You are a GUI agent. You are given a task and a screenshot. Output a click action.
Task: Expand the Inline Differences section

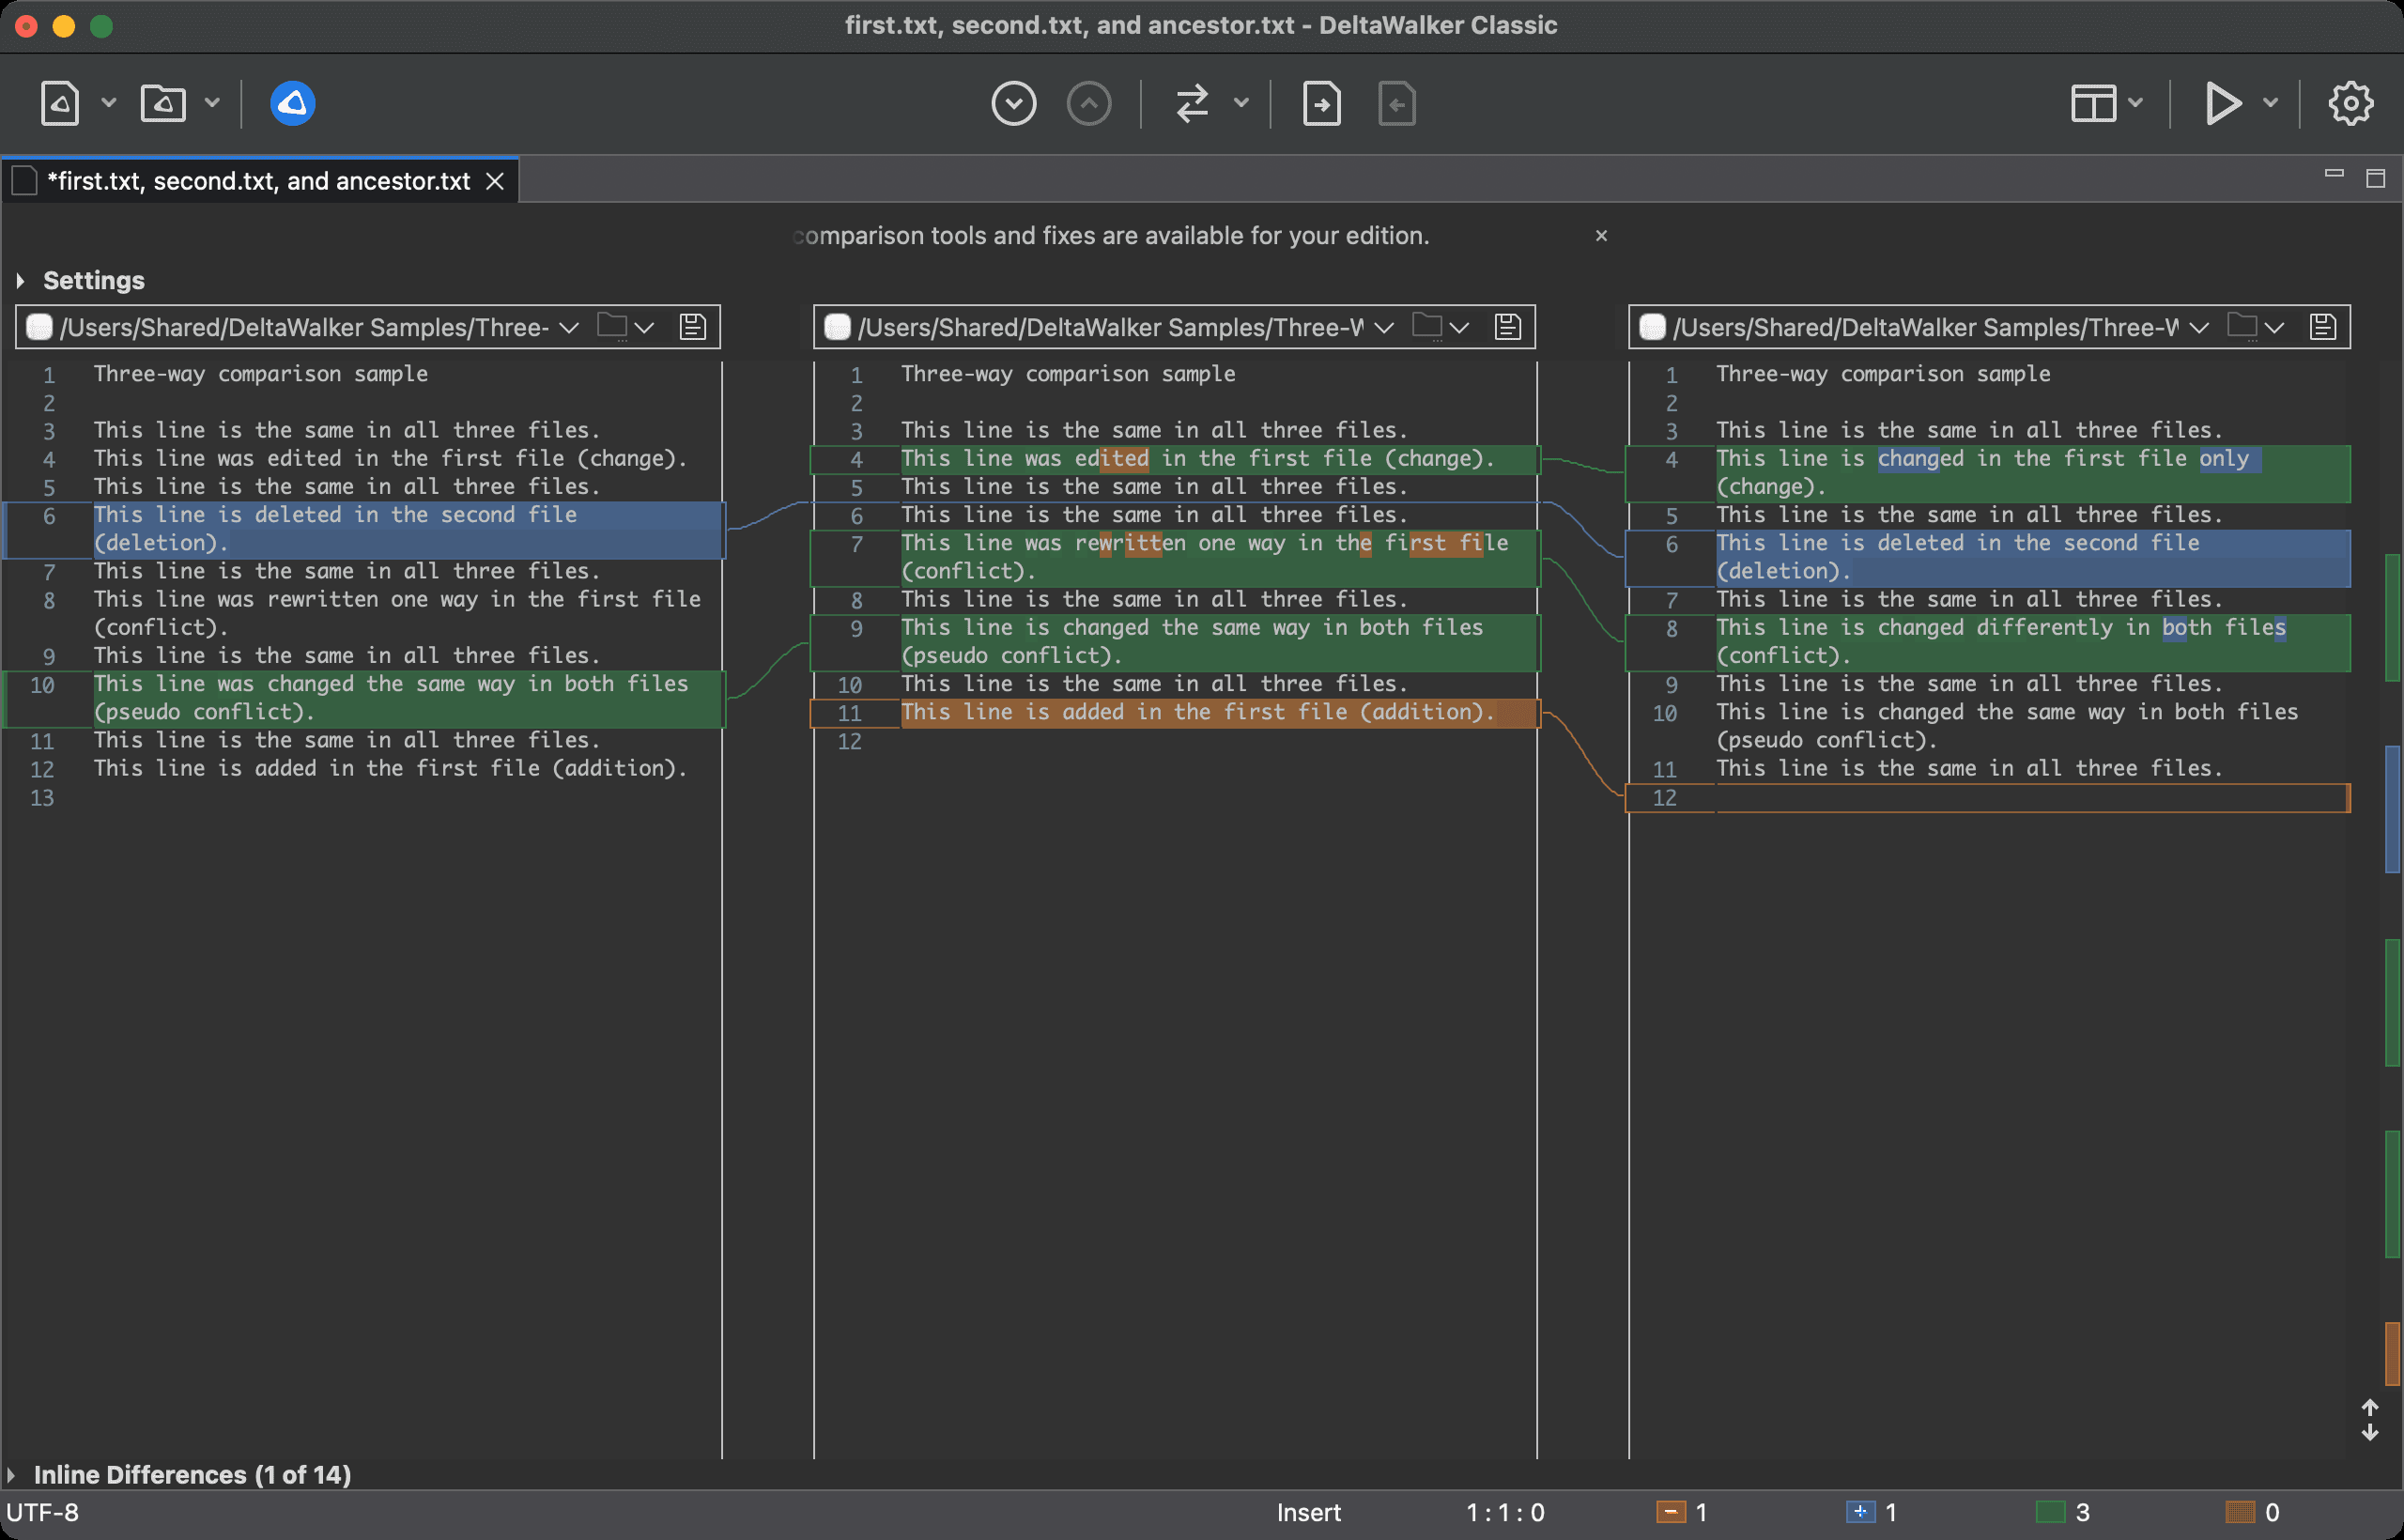[11, 1475]
